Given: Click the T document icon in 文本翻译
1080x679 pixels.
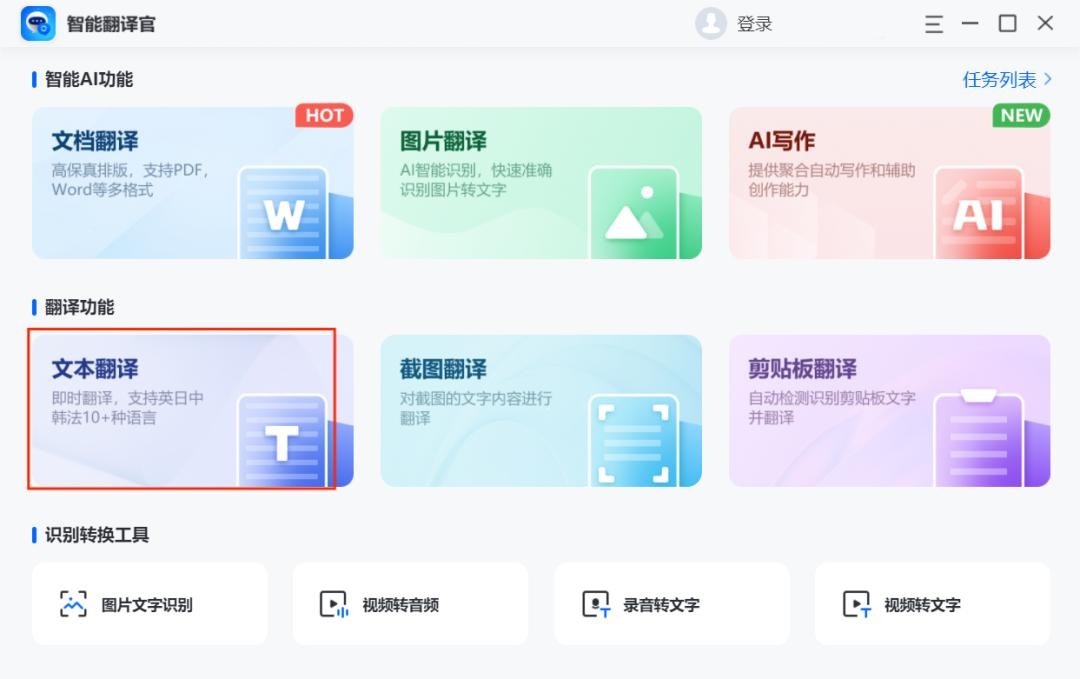Looking at the screenshot, I should [282, 441].
